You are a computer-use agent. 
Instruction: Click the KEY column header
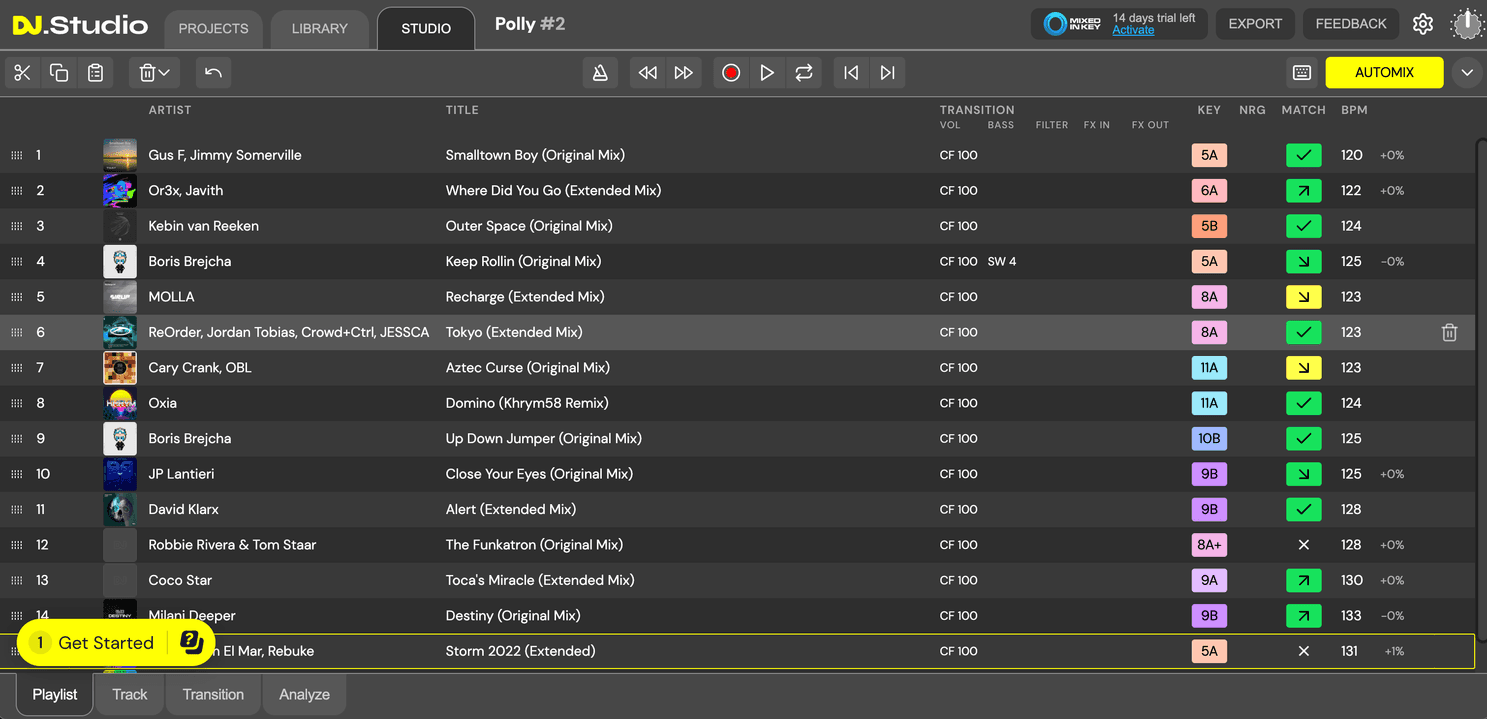[x=1209, y=110]
